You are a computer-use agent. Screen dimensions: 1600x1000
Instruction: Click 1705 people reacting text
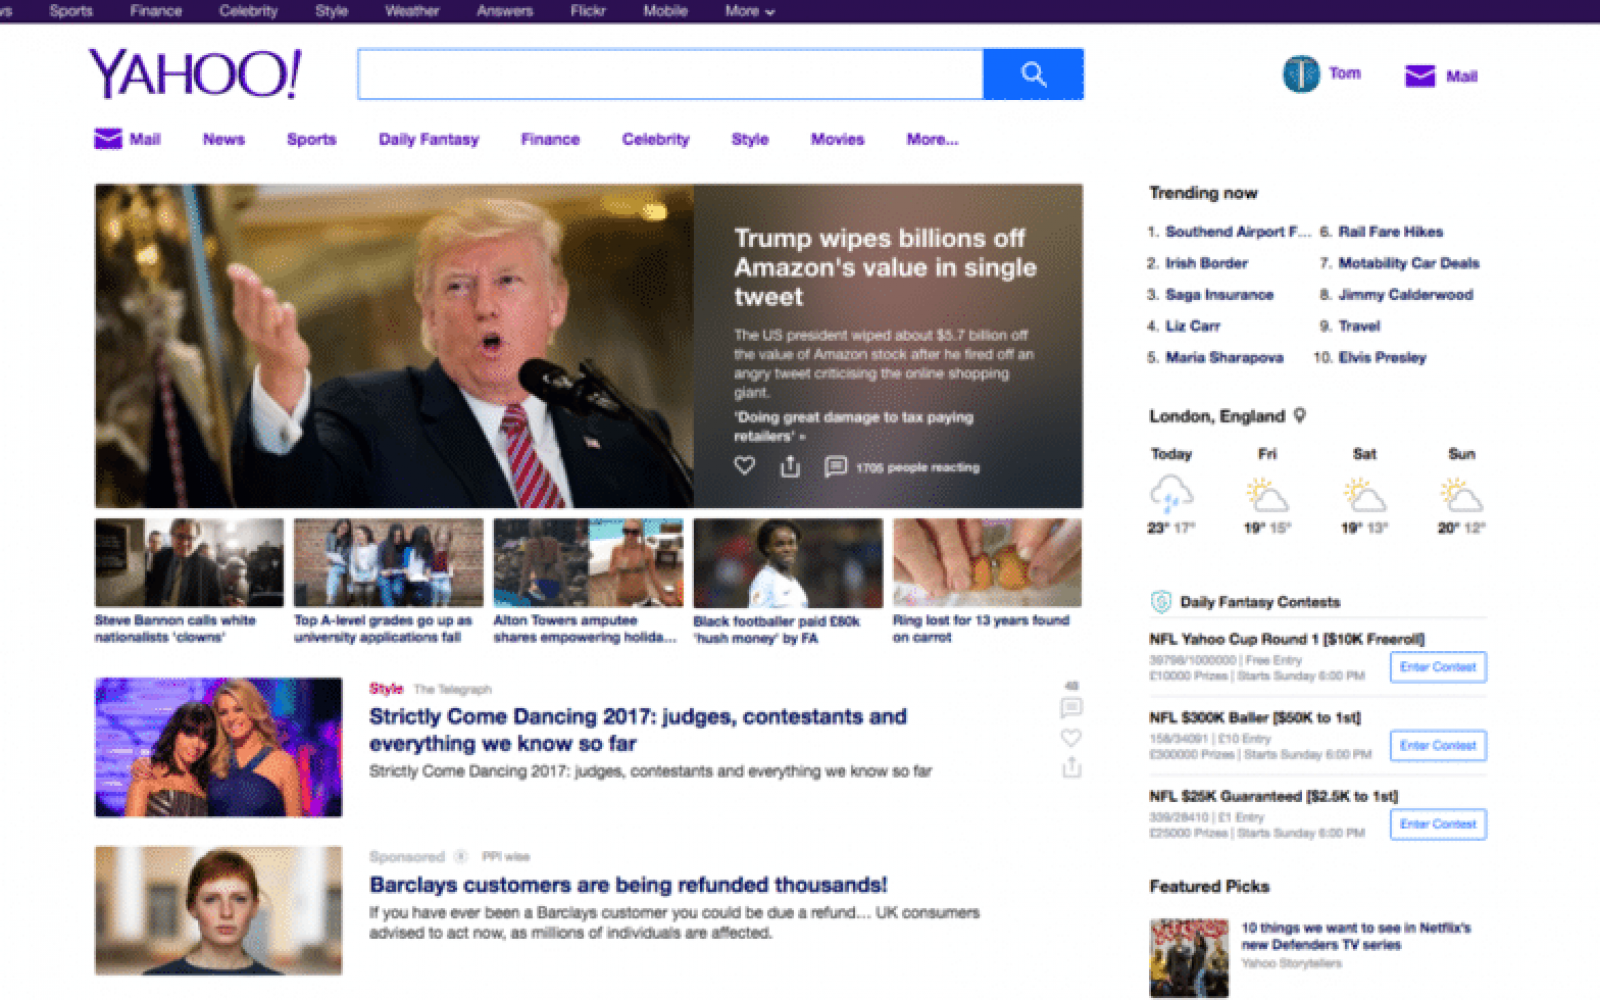[x=918, y=467]
